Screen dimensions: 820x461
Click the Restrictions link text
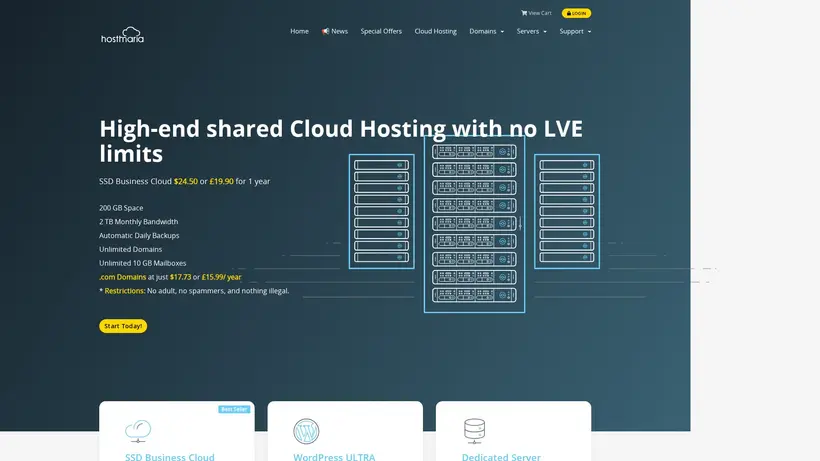pos(124,291)
